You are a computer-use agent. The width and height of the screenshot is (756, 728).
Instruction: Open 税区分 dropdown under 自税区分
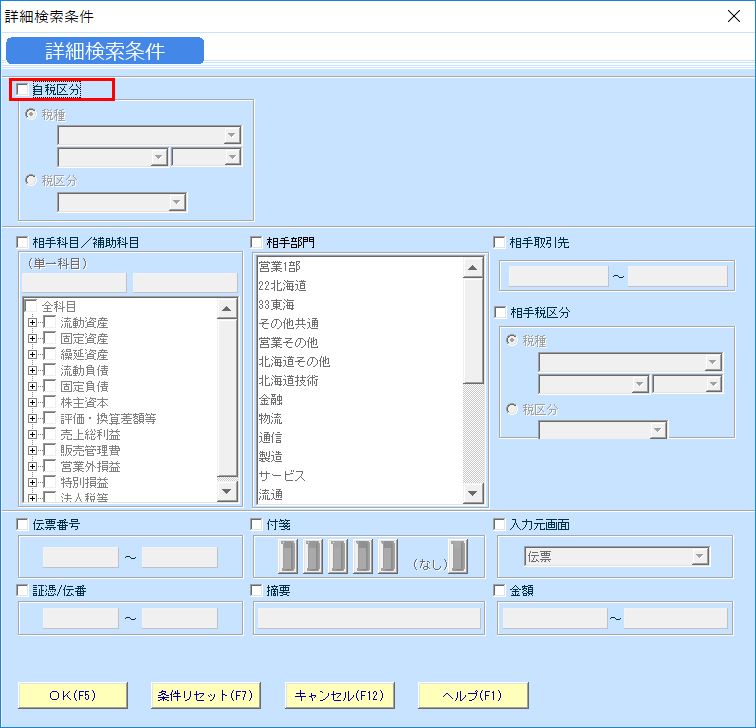[x=176, y=202]
